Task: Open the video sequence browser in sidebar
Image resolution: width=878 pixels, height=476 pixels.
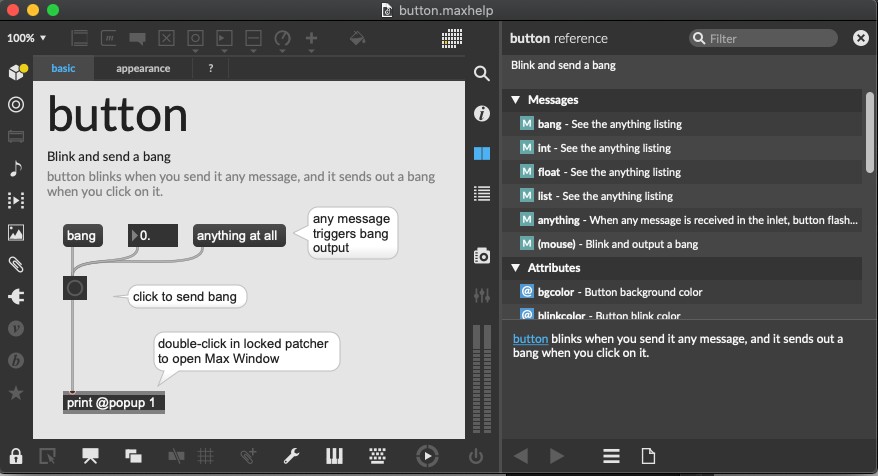Action: pos(16,200)
